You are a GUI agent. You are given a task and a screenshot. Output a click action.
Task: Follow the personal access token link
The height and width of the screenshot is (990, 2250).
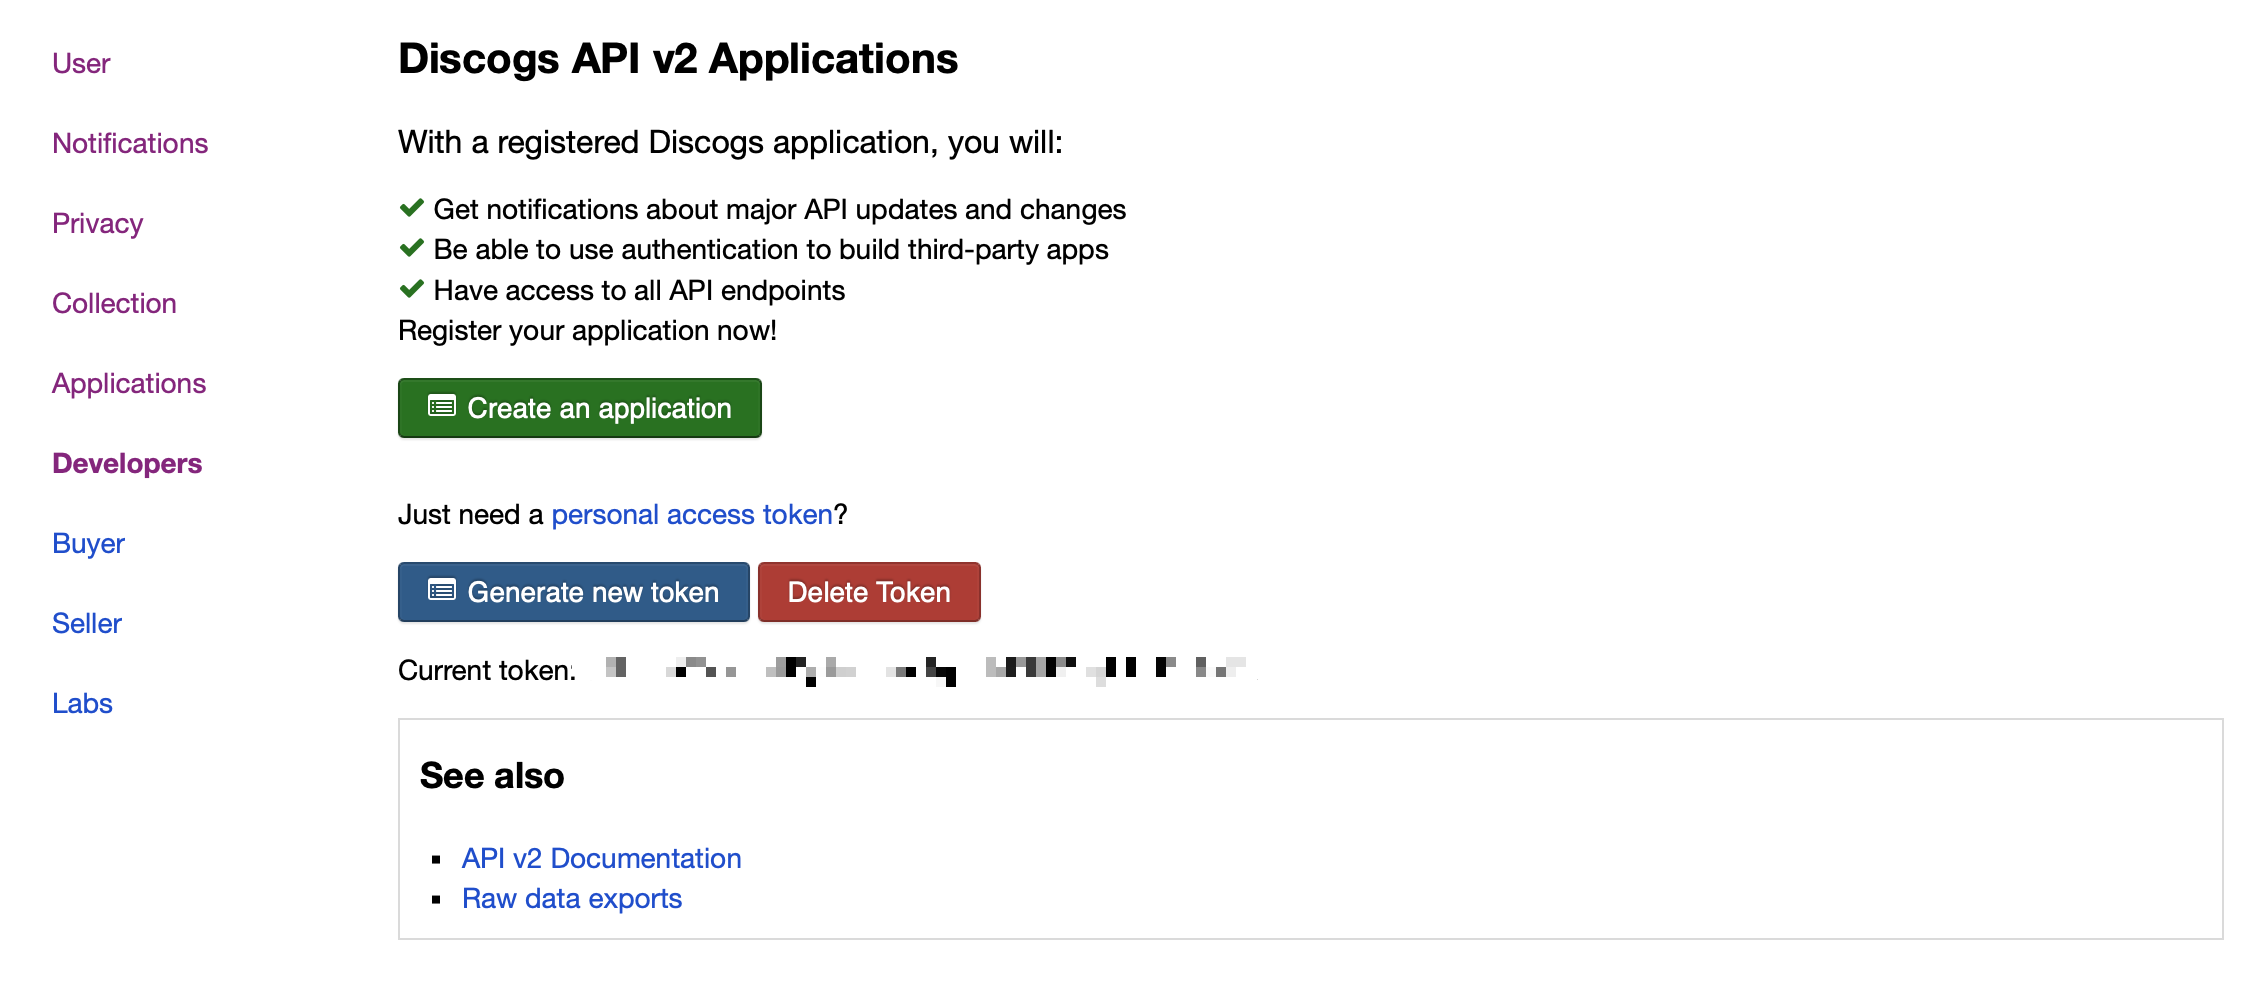(692, 514)
